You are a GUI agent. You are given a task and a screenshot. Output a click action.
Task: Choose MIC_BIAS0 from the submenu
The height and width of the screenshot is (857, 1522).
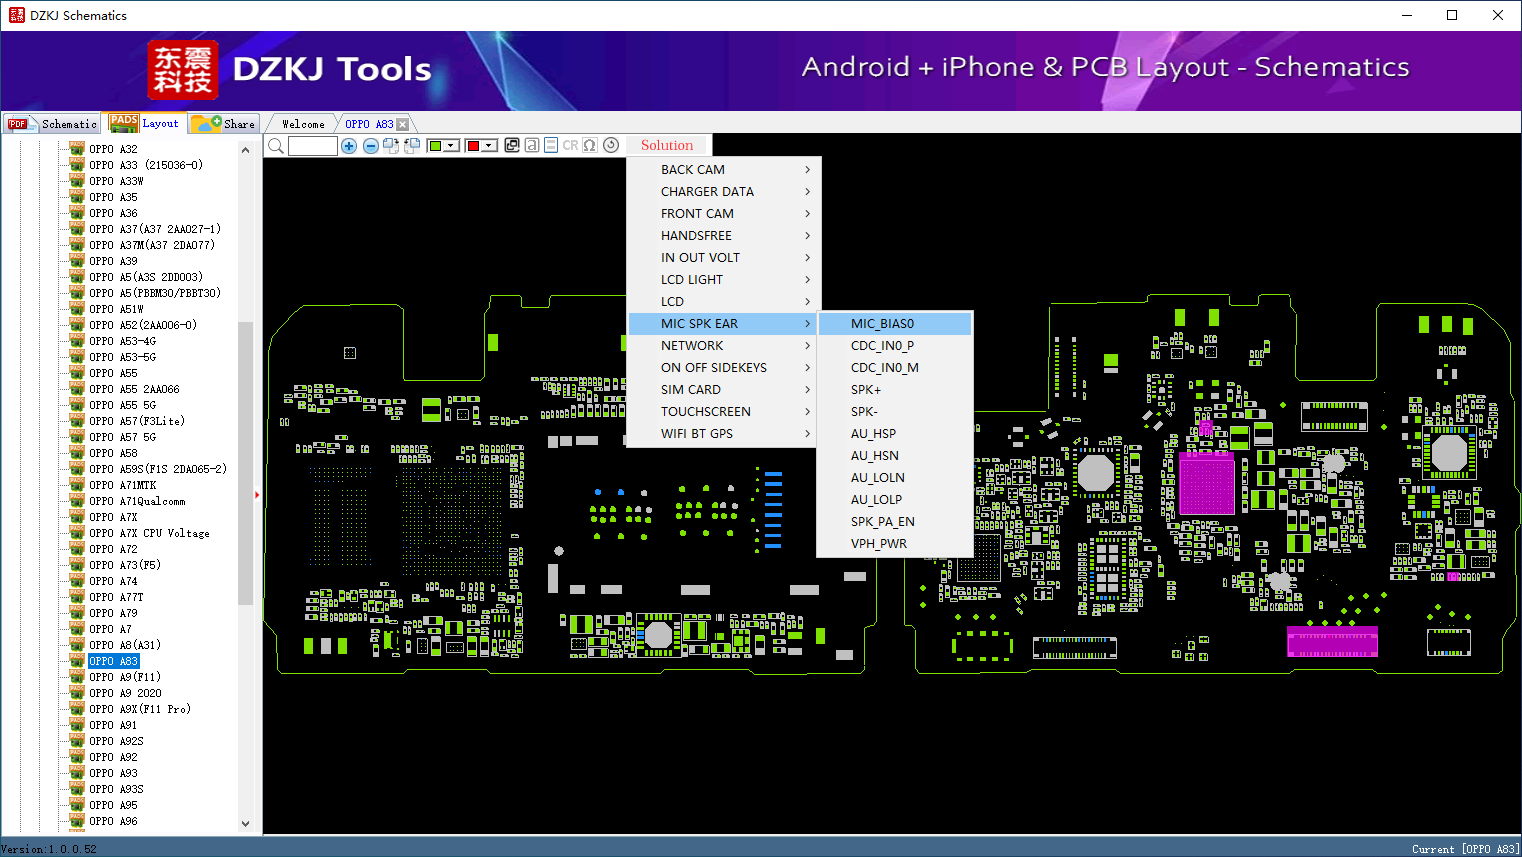point(895,324)
